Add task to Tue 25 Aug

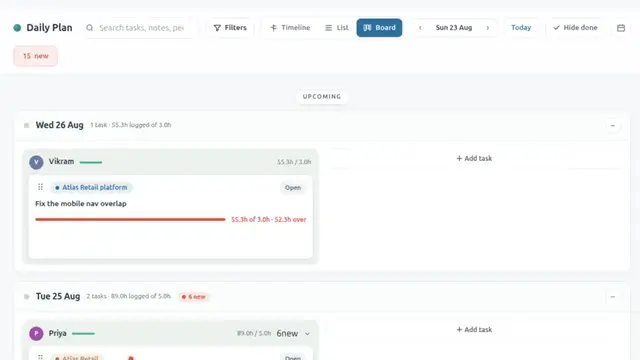[x=474, y=330]
